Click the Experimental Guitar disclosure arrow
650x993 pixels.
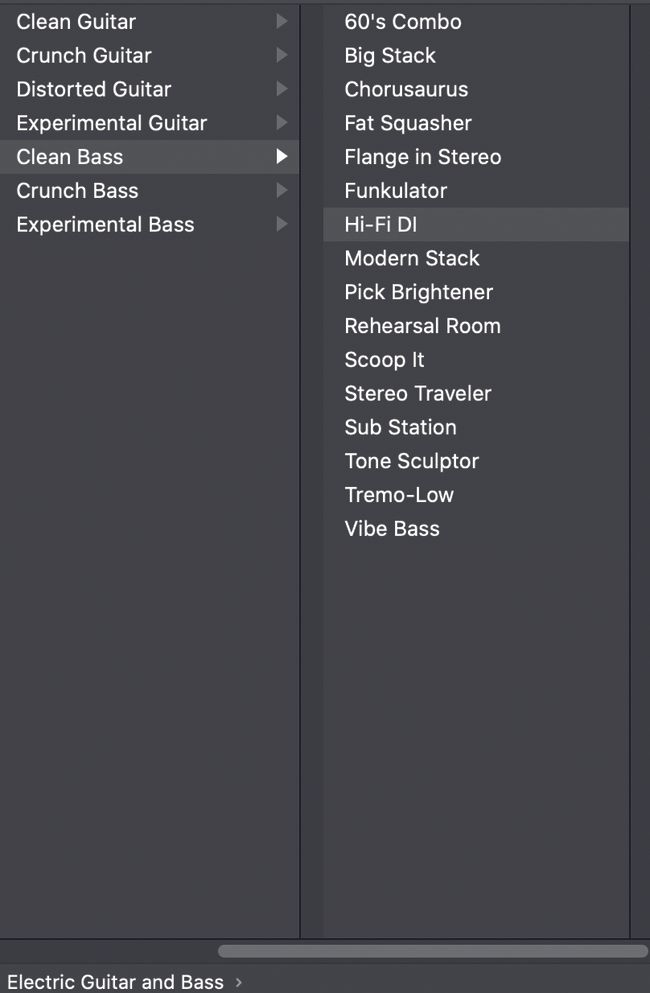click(281, 123)
